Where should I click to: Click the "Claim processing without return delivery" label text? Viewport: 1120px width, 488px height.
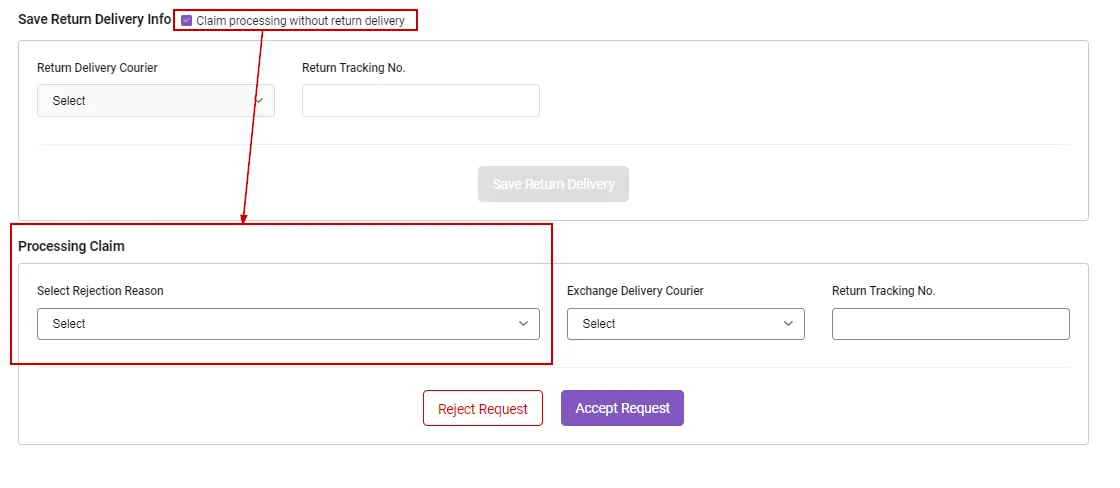[300, 20]
